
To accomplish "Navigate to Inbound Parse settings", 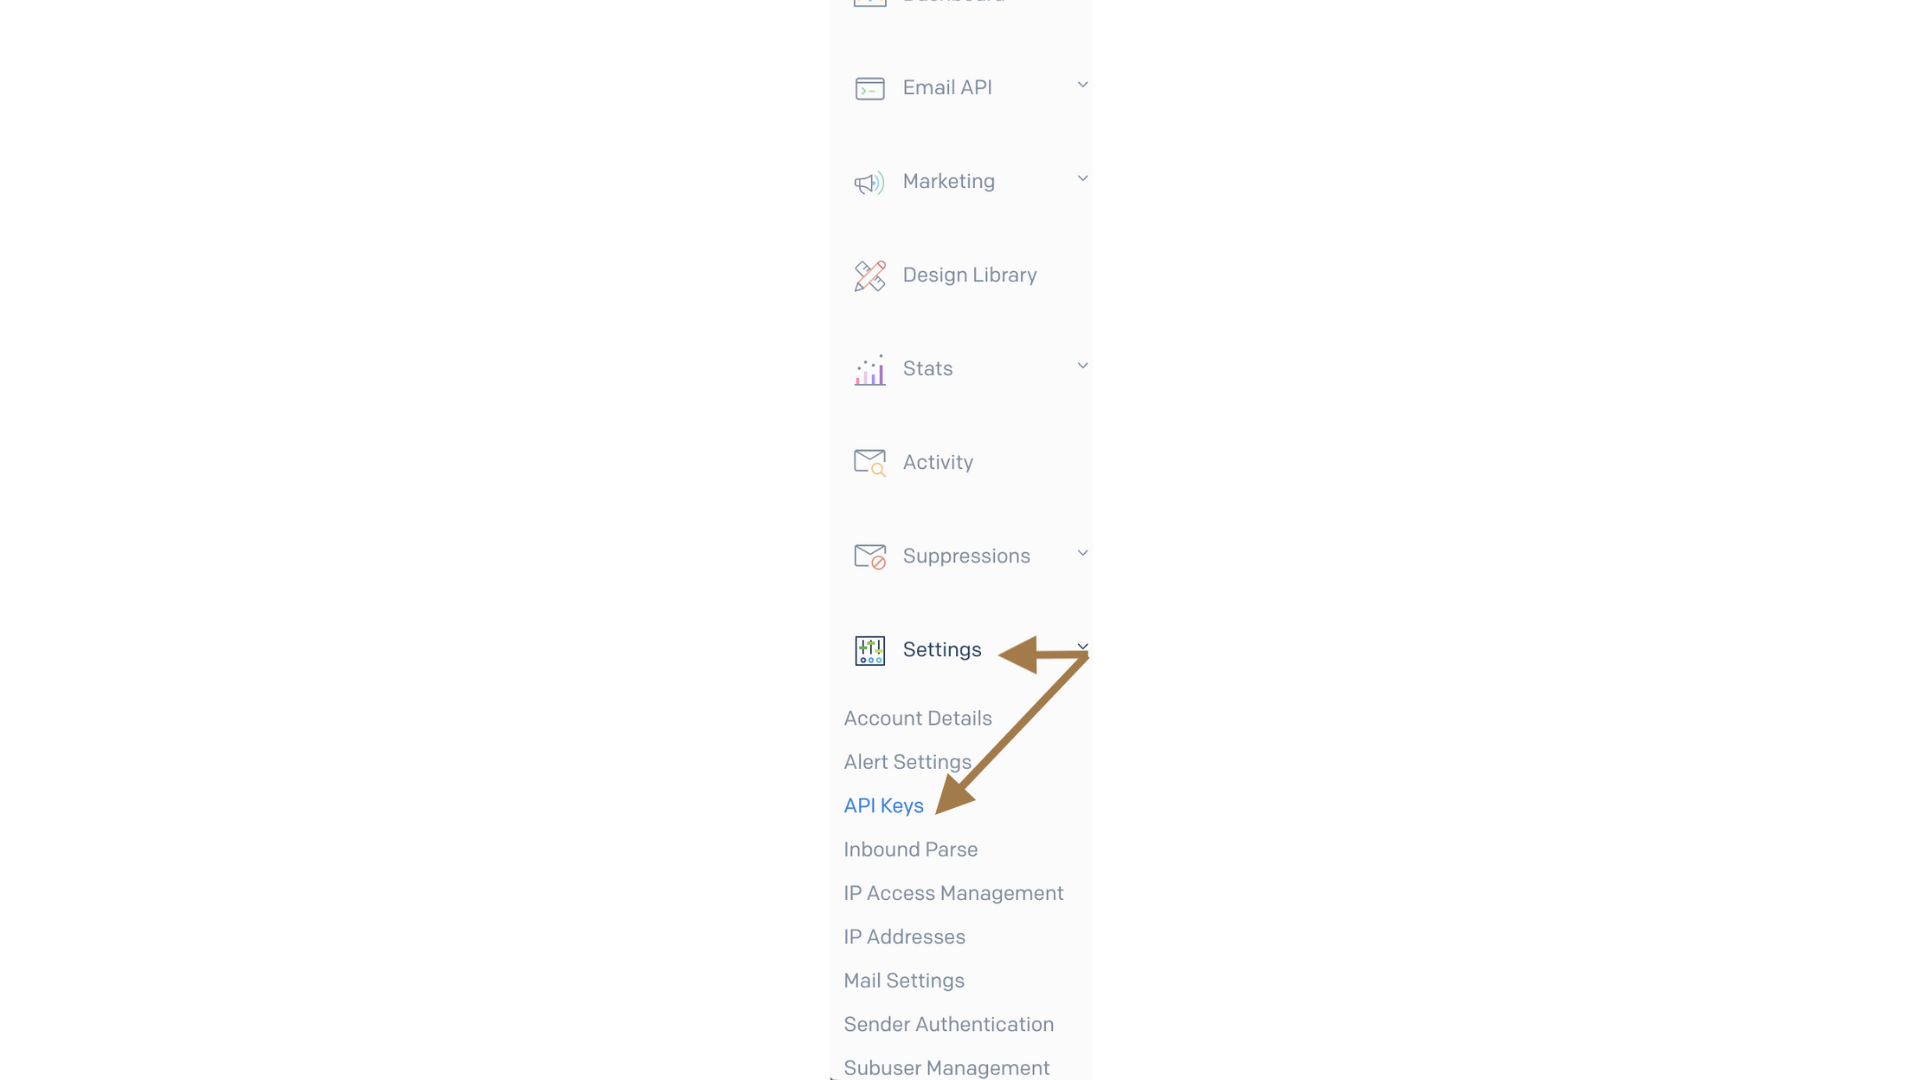I will point(910,849).
